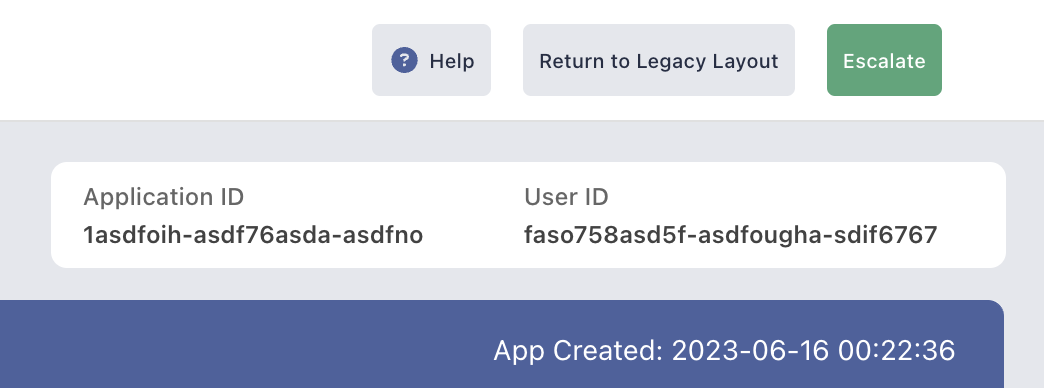The image size is (1044, 388).
Task: Select the User ID label
Action: click(x=566, y=197)
